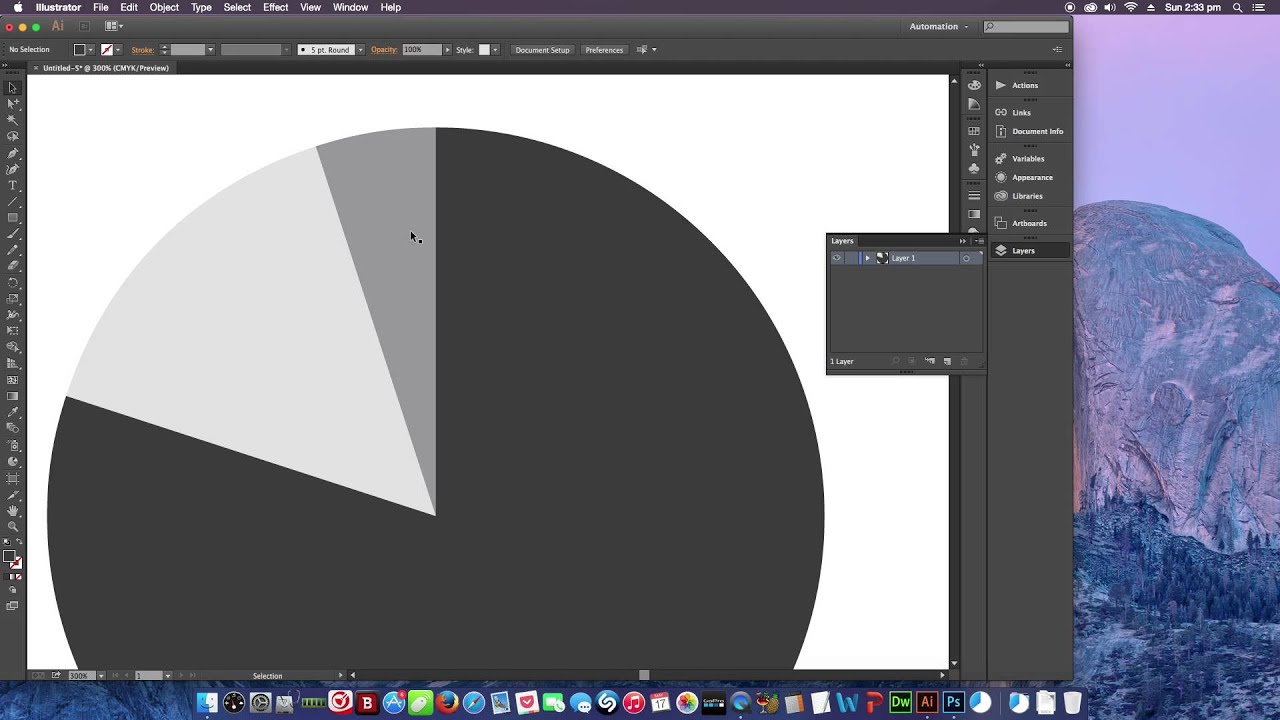Expand Layer 1 disclosure triangle
1280x720 pixels.
(x=868, y=258)
